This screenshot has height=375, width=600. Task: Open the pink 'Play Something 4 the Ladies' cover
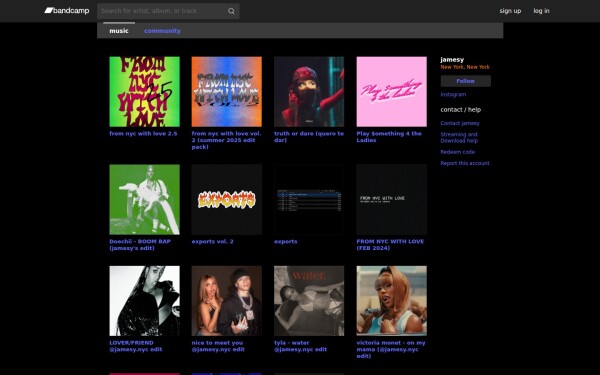[x=391, y=91]
